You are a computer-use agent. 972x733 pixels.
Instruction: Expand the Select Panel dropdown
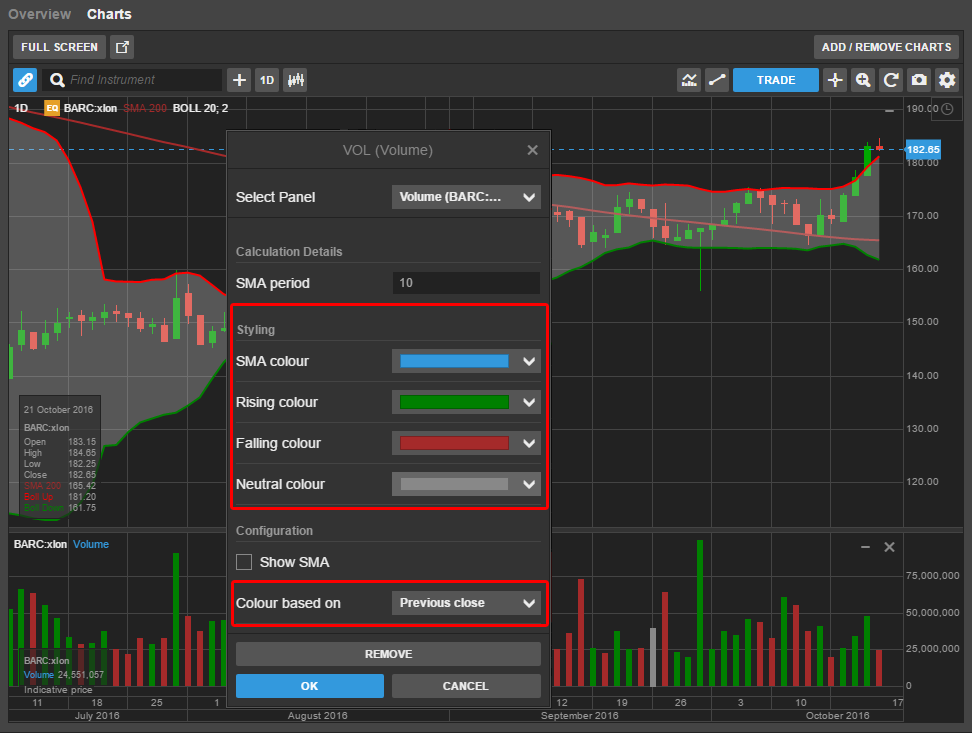coord(466,197)
